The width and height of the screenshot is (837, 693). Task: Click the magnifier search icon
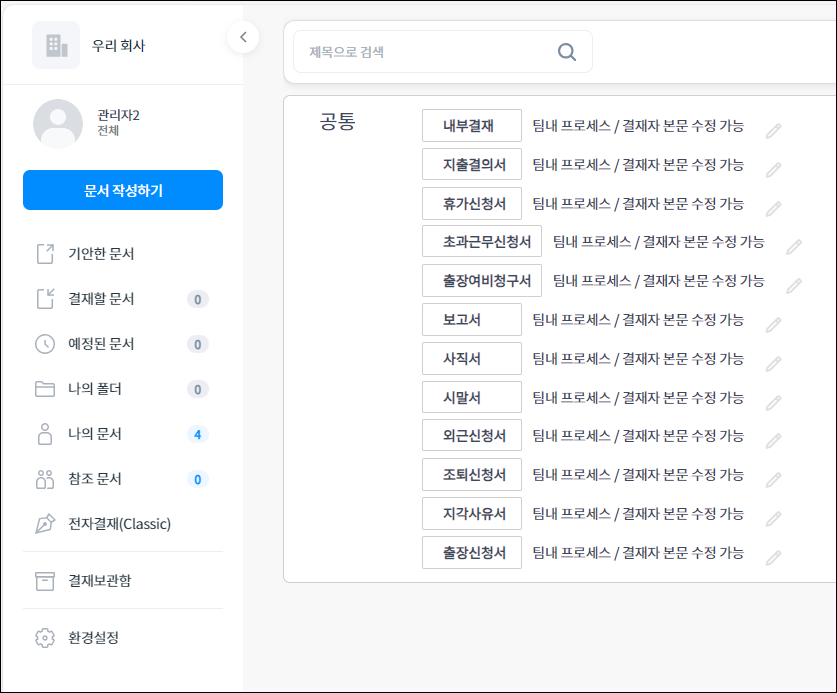click(x=566, y=52)
